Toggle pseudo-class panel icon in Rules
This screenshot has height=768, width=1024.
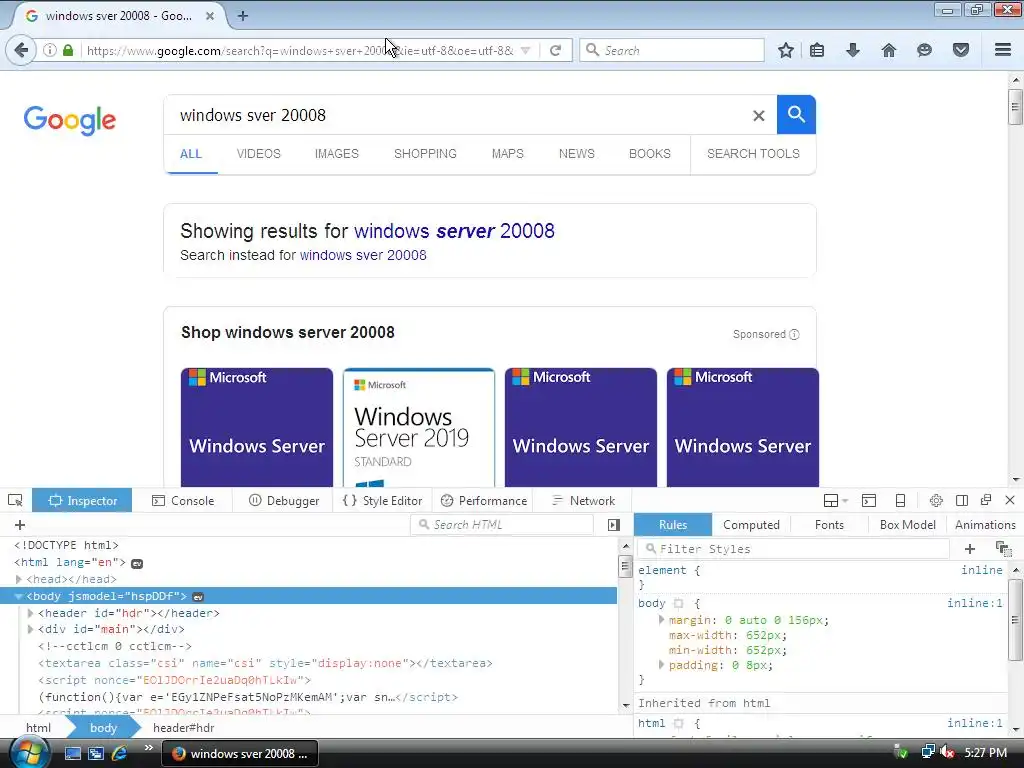click(x=1002, y=549)
